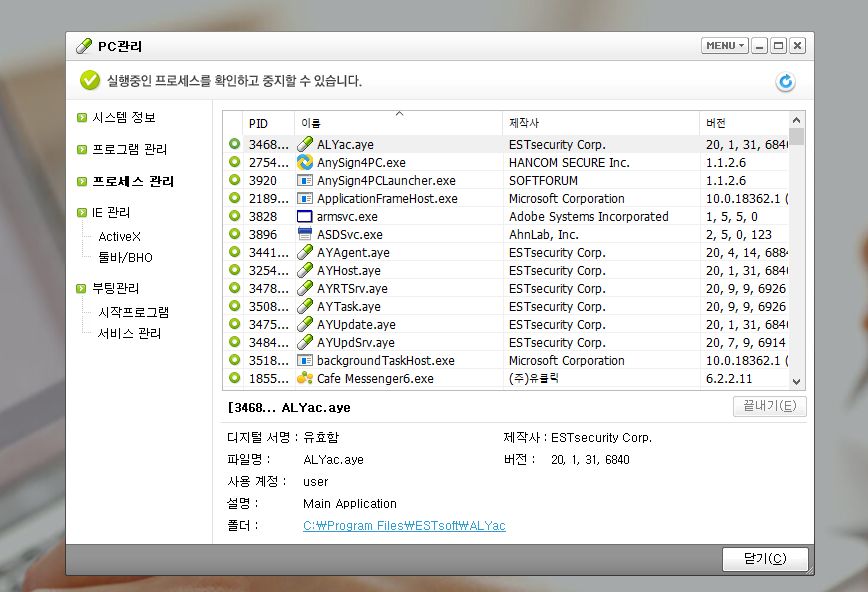The width and height of the screenshot is (868, 592).
Task: Select the AYAgent.aye process name
Action: (353, 253)
